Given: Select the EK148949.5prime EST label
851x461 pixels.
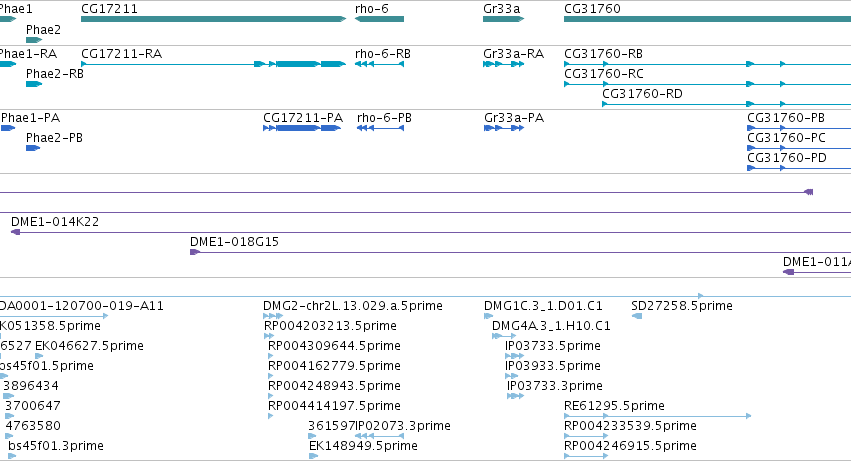Looking at the screenshot, I should [363, 446].
